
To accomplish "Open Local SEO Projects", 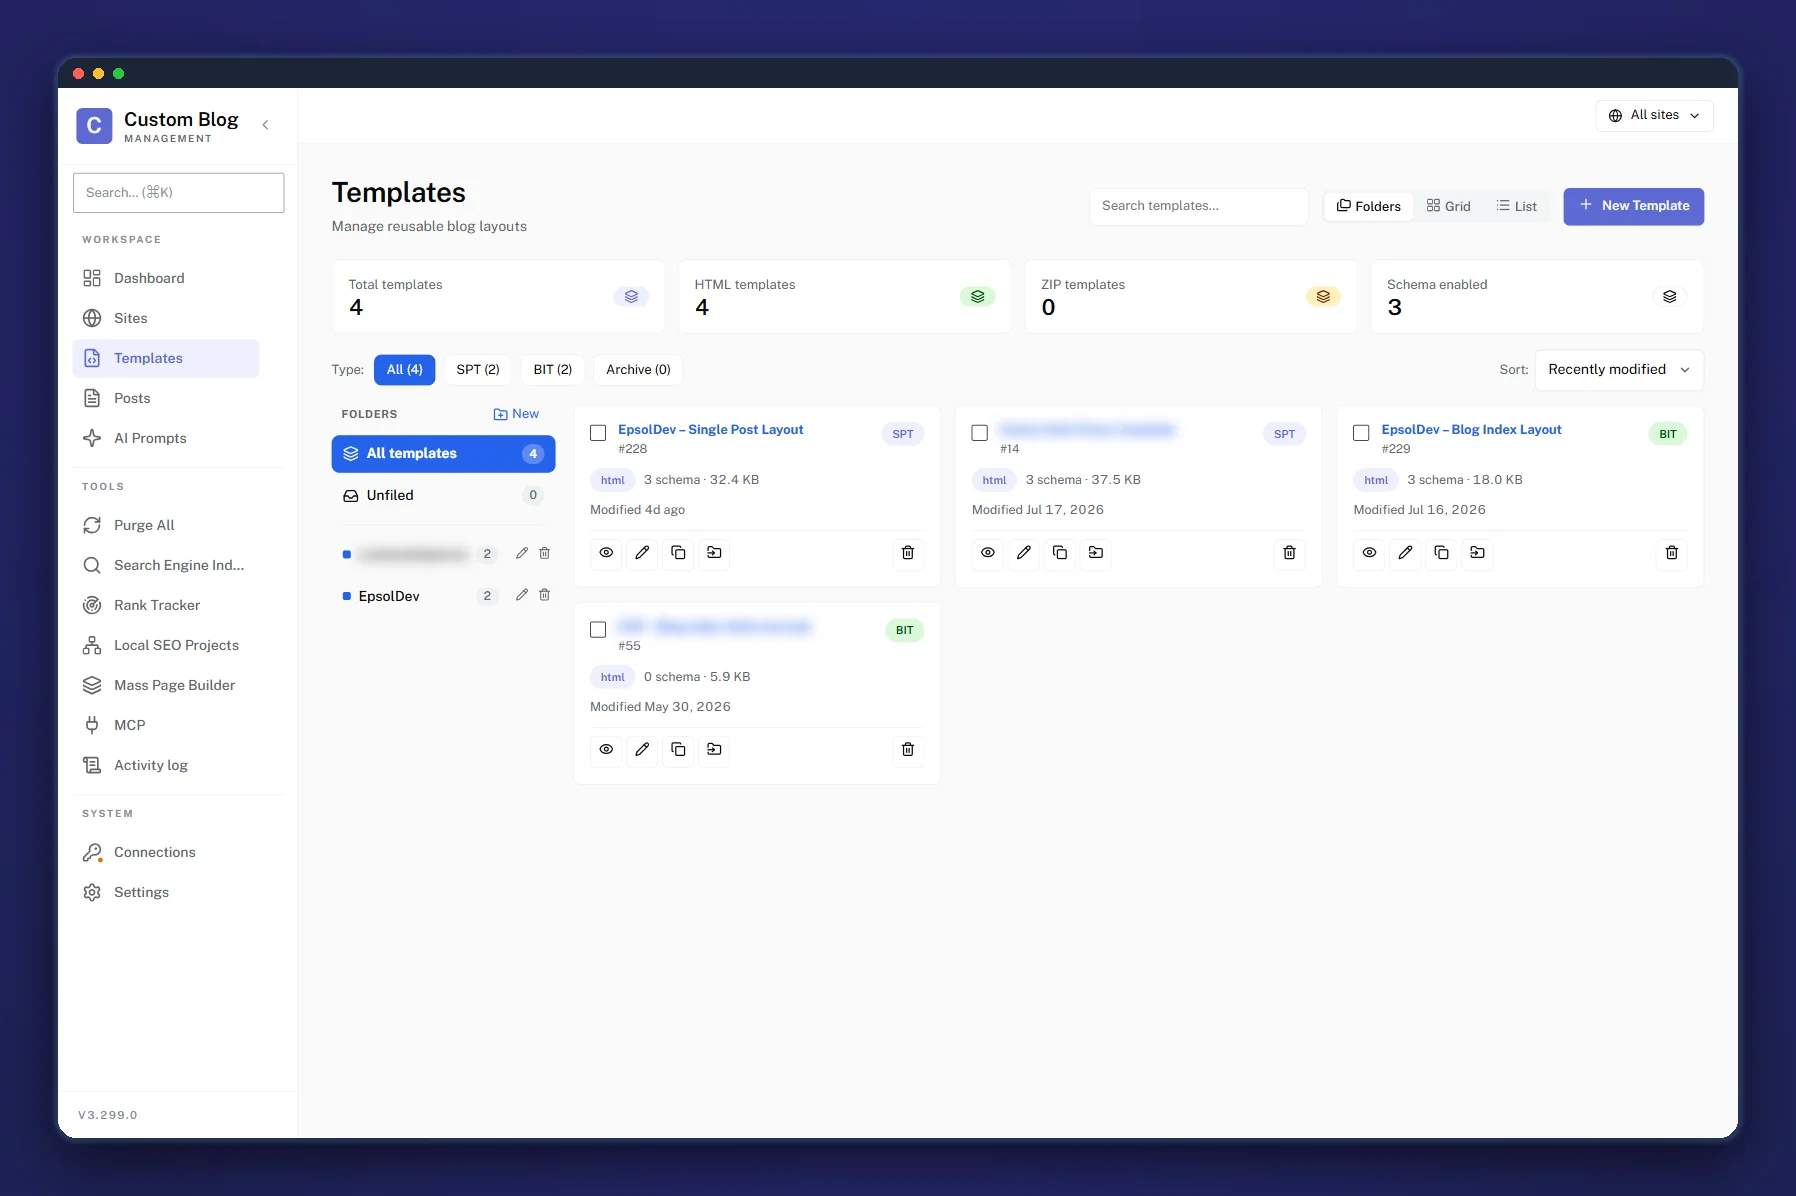I will point(166,645).
